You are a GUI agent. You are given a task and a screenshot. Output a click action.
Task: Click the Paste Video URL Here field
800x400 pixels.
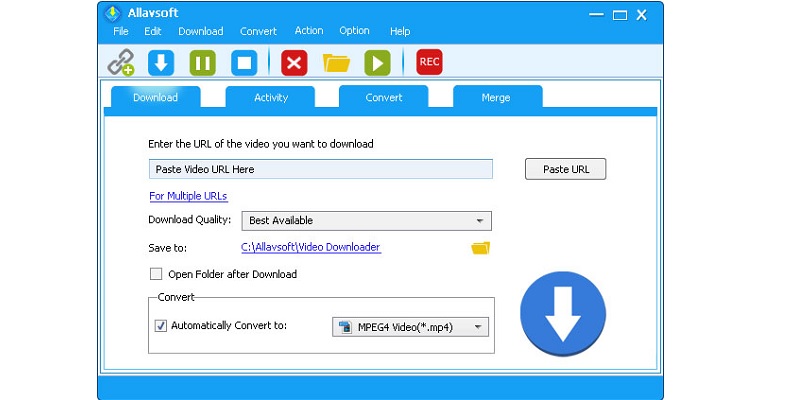coord(321,169)
